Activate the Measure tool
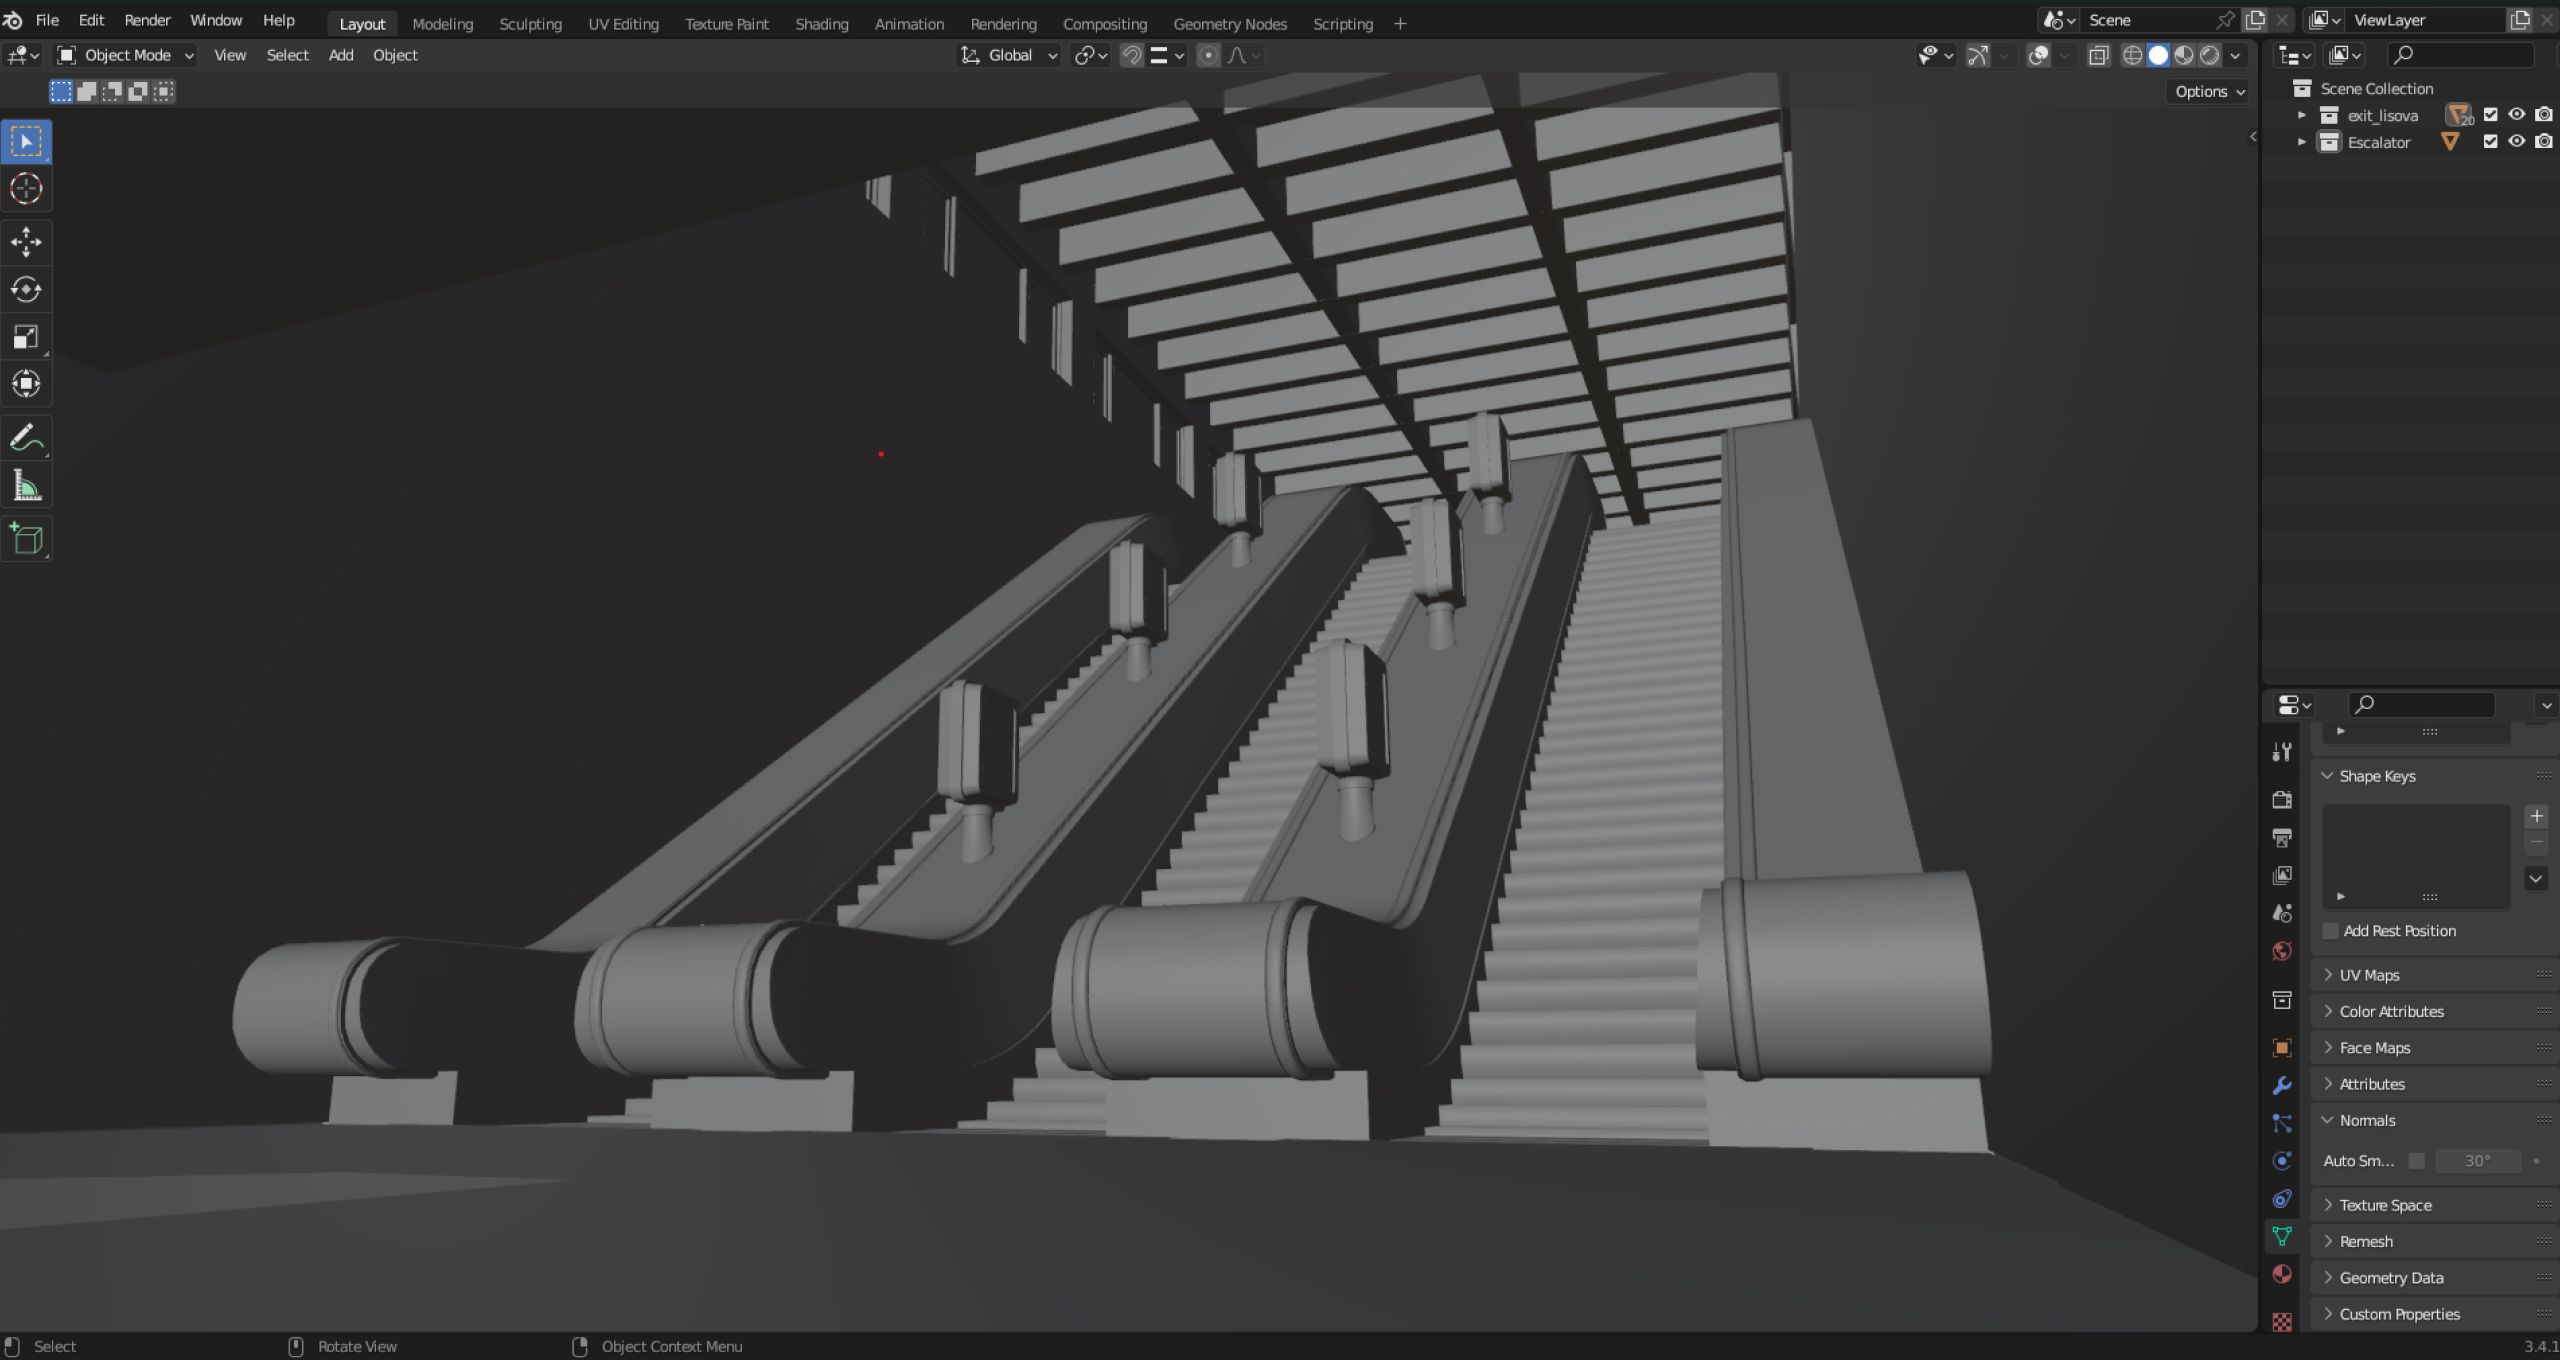 (x=26, y=487)
